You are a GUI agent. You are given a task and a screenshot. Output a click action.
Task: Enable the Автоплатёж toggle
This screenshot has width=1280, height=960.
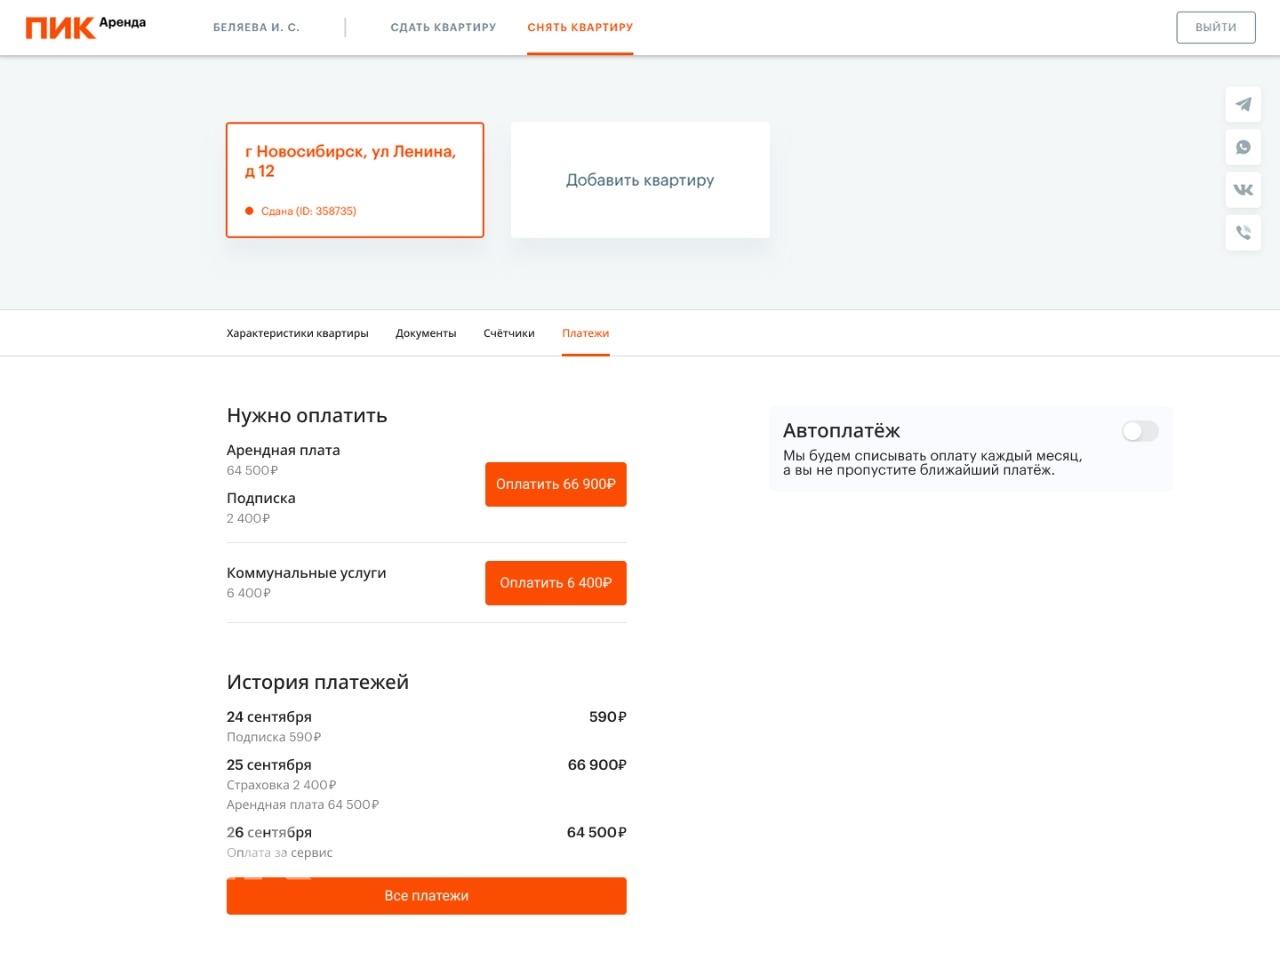tap(1139, 431)
